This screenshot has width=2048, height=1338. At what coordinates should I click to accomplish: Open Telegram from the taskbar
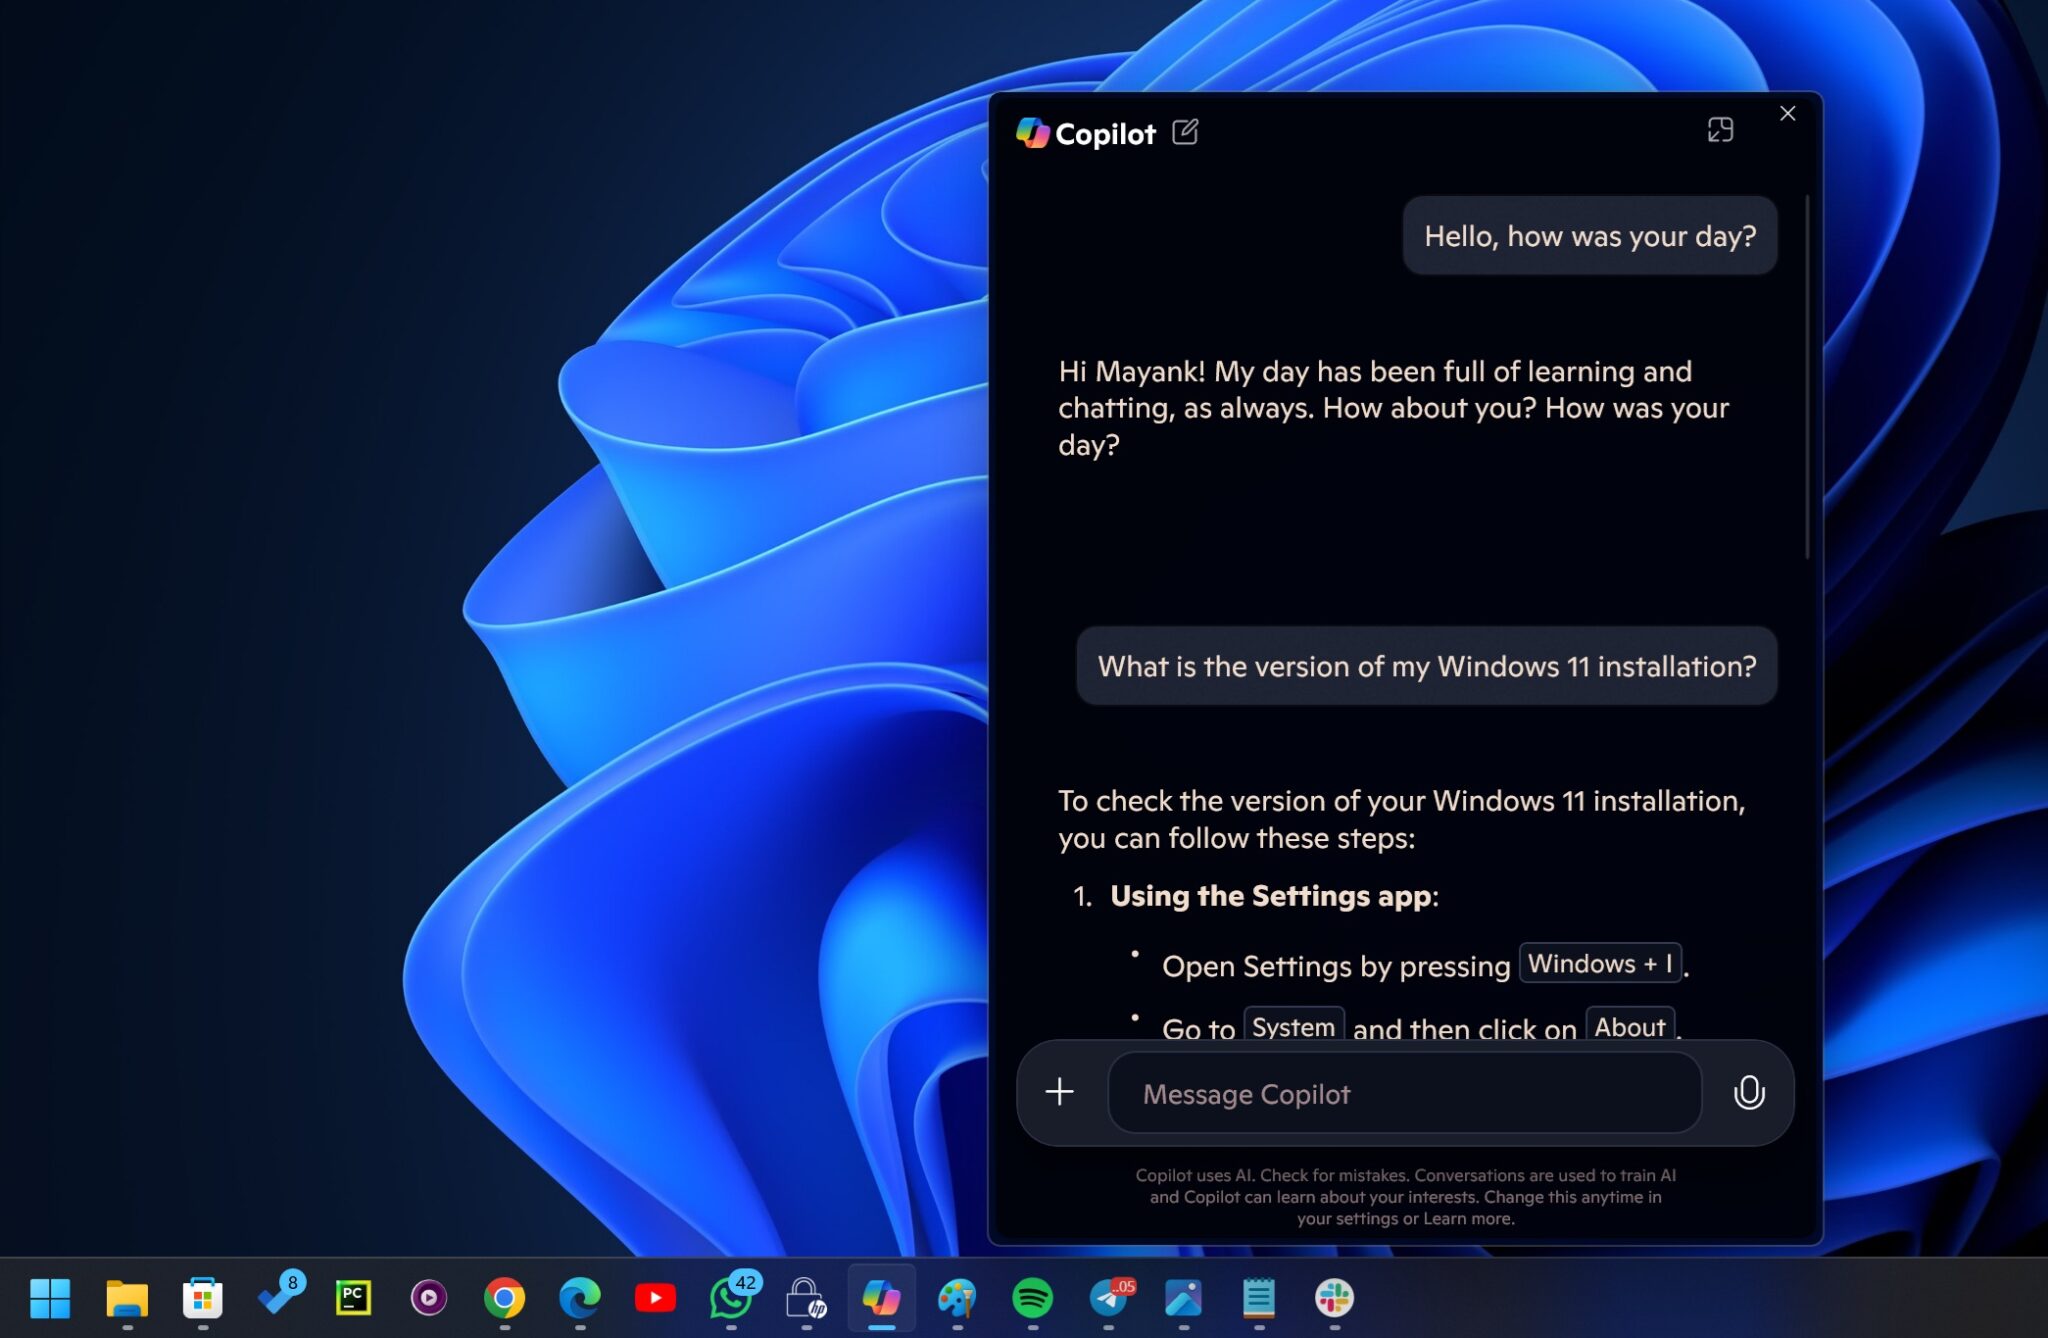[1110, 1297]
